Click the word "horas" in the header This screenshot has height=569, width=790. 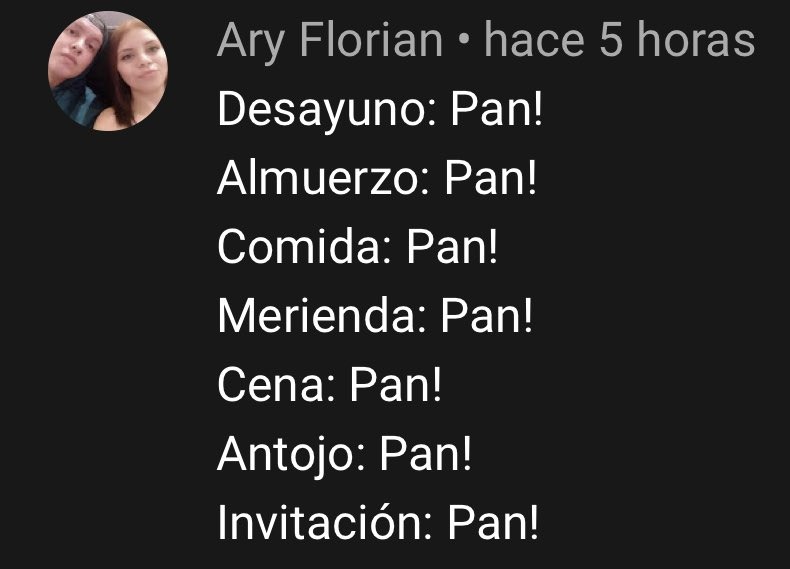pos(696,40)
